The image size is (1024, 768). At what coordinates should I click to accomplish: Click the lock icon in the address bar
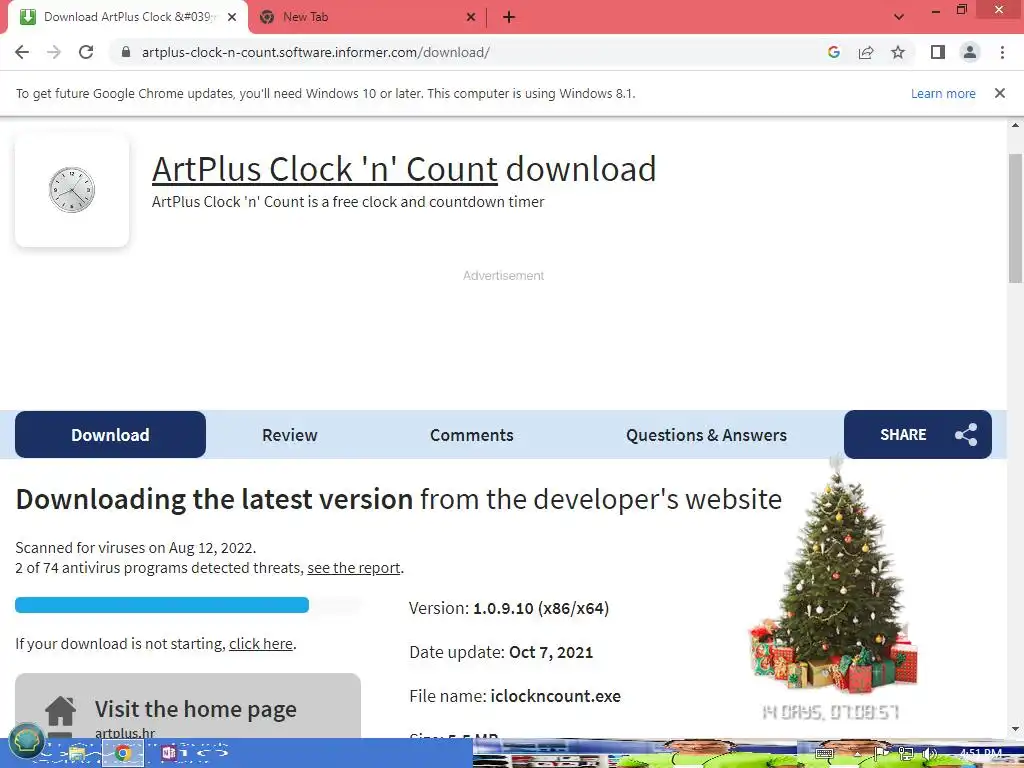(126, 52)
